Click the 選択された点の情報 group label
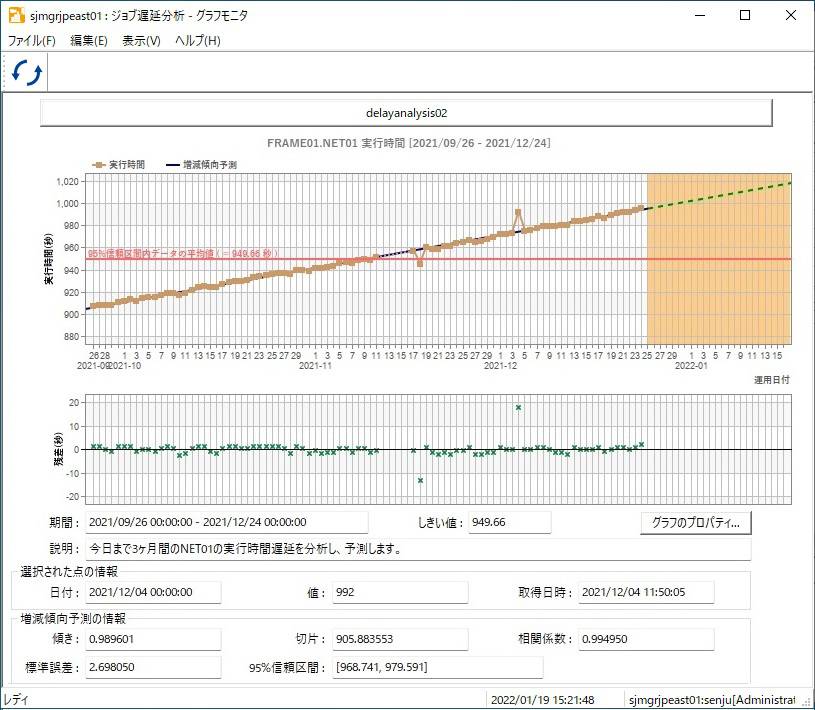The height and width of the screenshot is (710, 815). tap(69, 572)
